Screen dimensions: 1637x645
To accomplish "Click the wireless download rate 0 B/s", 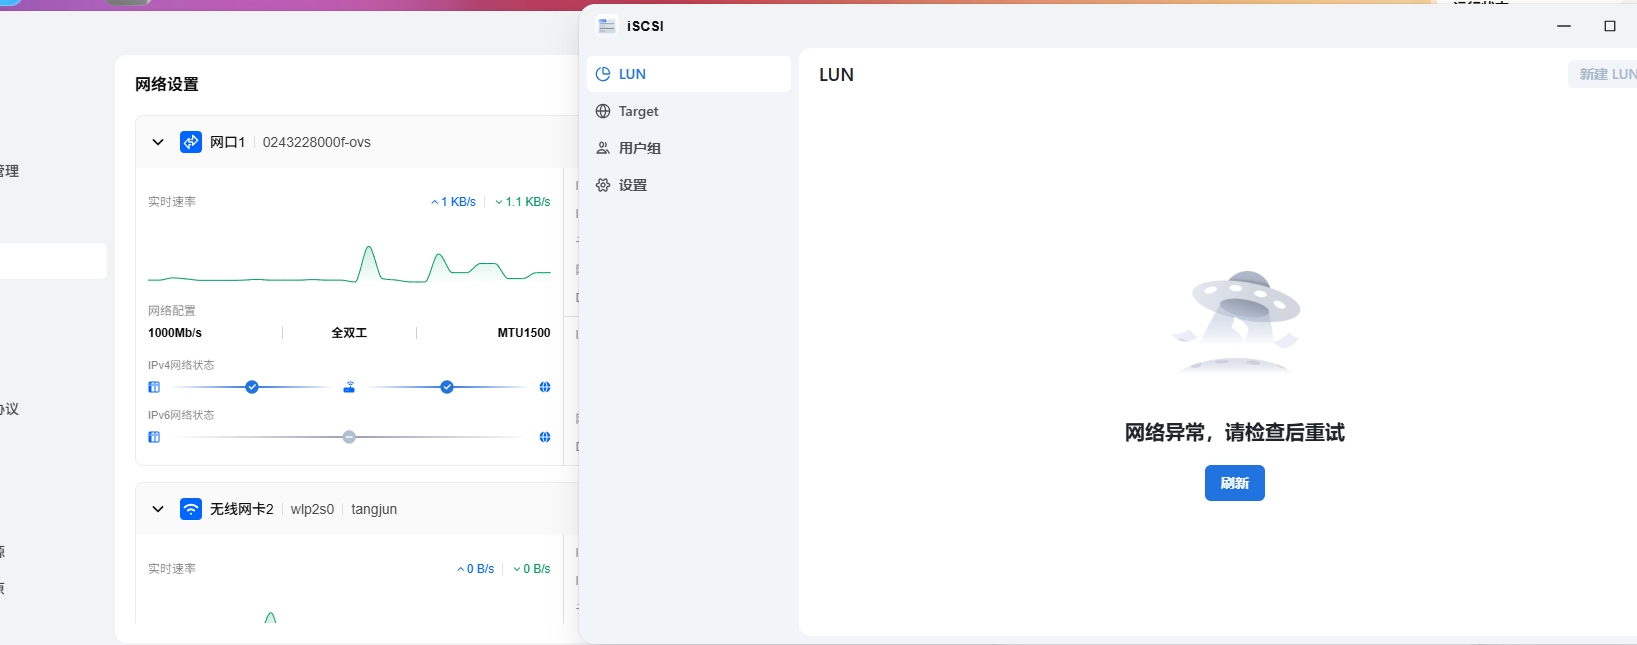I will pyautogui.click(x=532, y=569).
